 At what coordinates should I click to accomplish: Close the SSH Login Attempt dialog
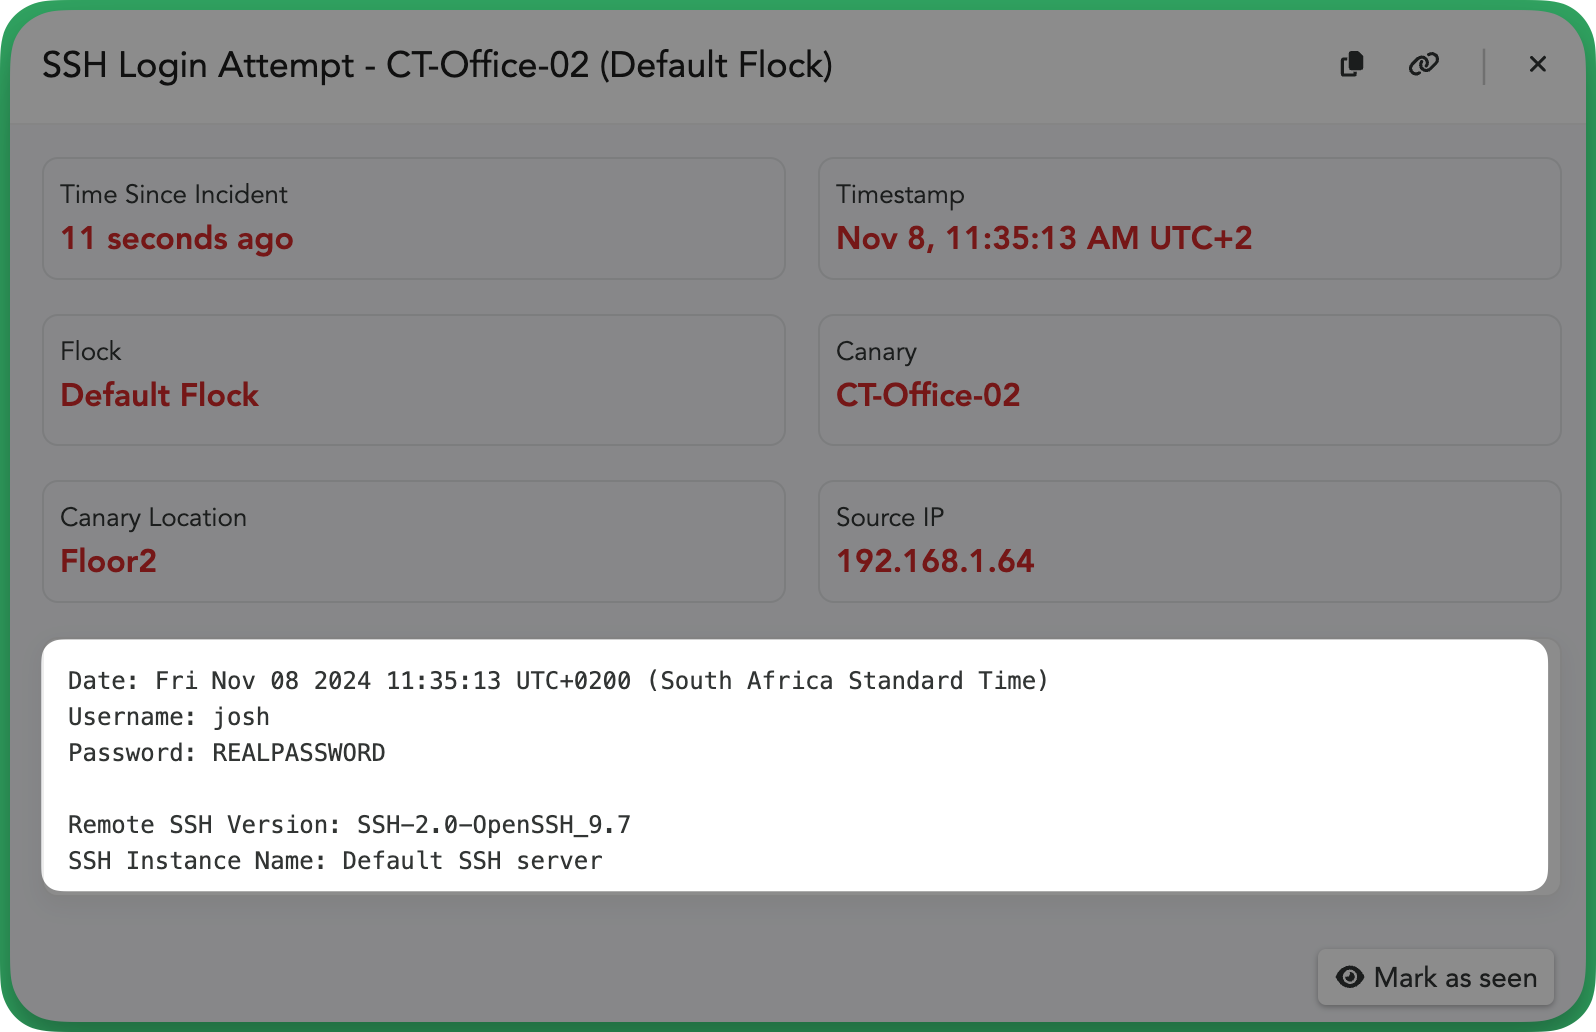(x=1538, y=64)
